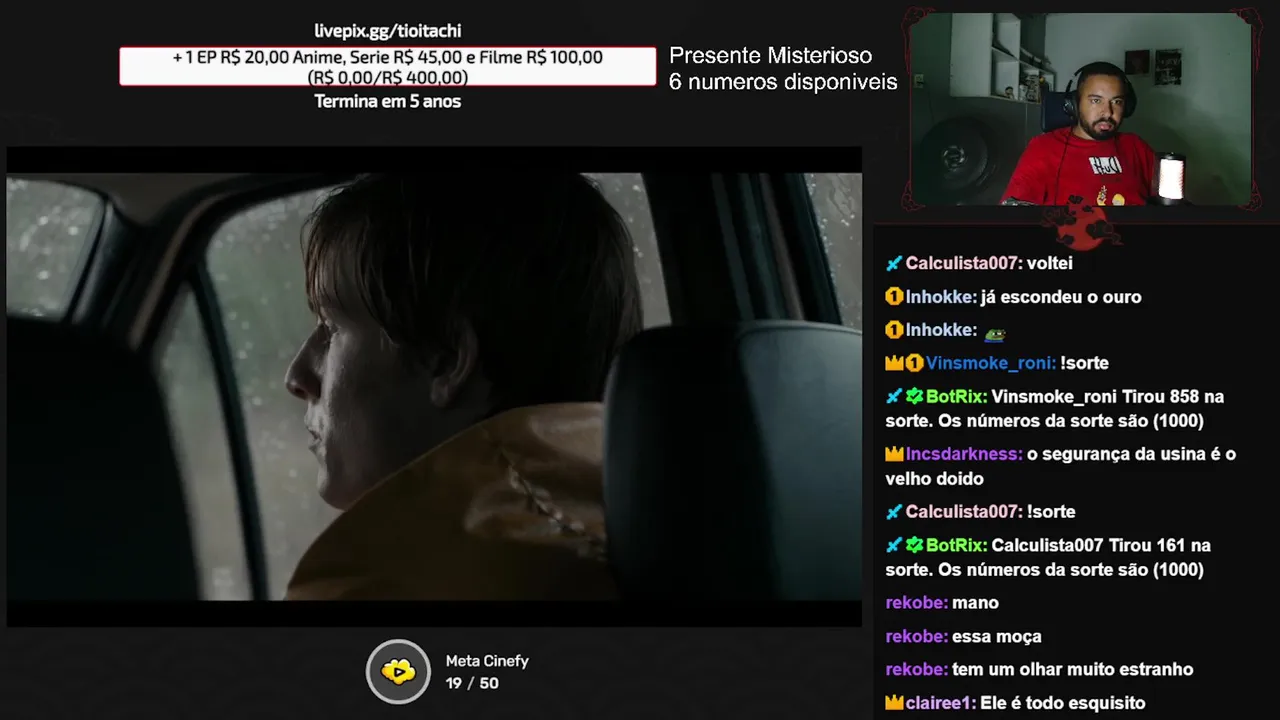This screenshot has height=720, width=1280.
Task: Click the pin badge on BotRix 161 message
Action: 894,546
